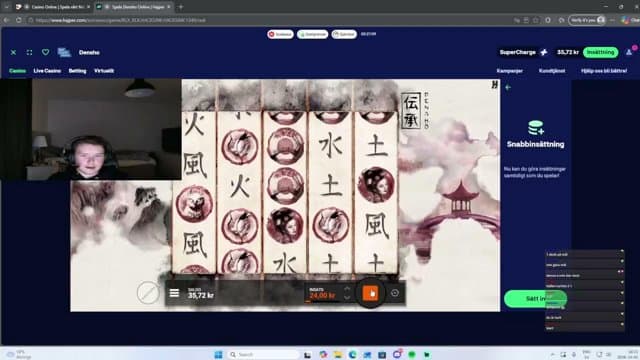Click the third pill button in top bar
The image size is (640, 360).
[x=344, y=34]
